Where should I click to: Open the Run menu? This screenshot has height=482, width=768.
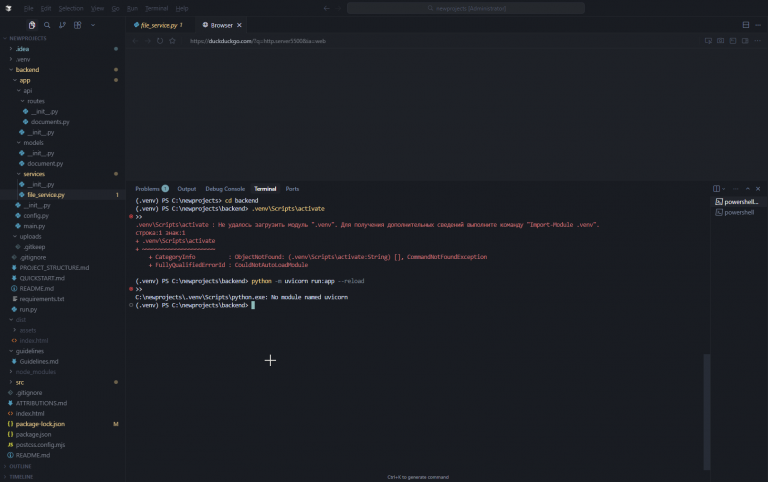pos(132,8)
